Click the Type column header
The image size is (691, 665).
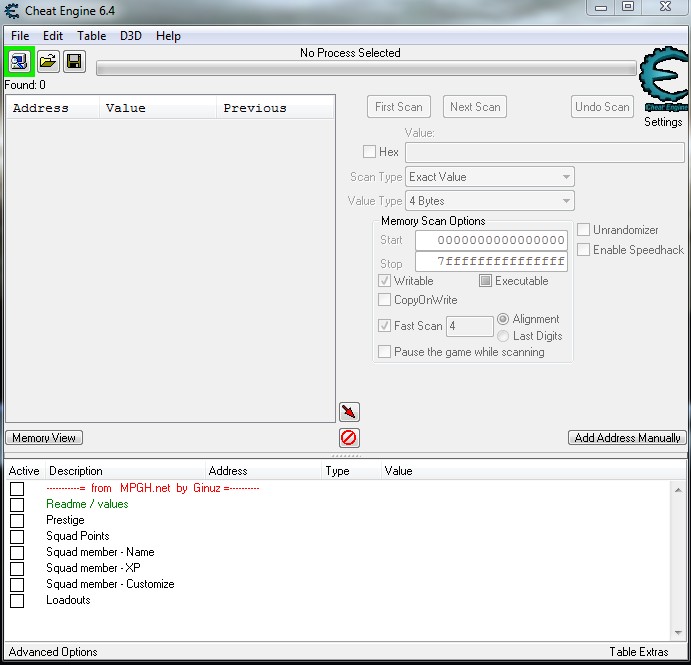click(x=351, y=471)
